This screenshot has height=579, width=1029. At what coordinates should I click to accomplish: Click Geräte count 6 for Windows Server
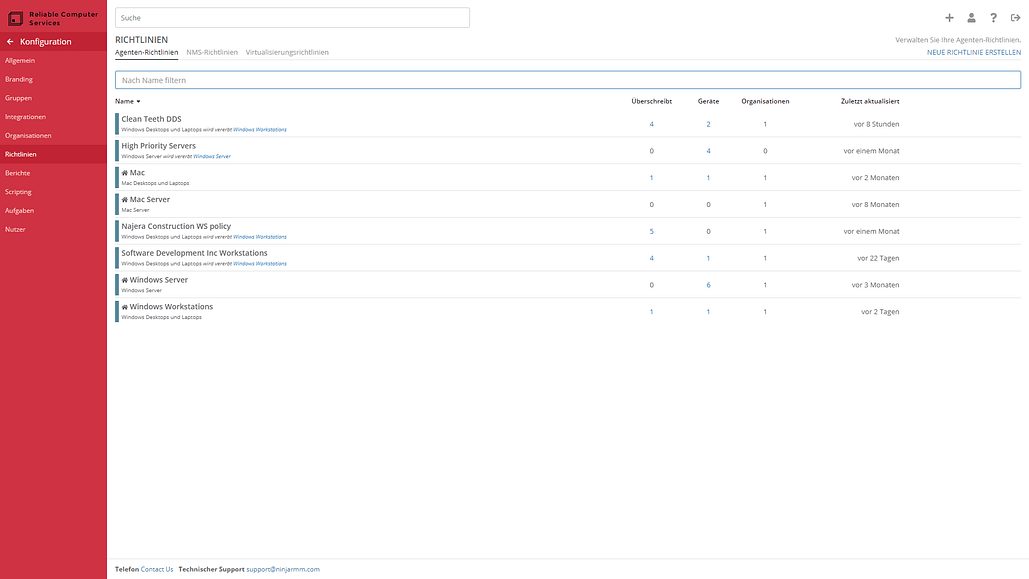(x=708, y=285)
